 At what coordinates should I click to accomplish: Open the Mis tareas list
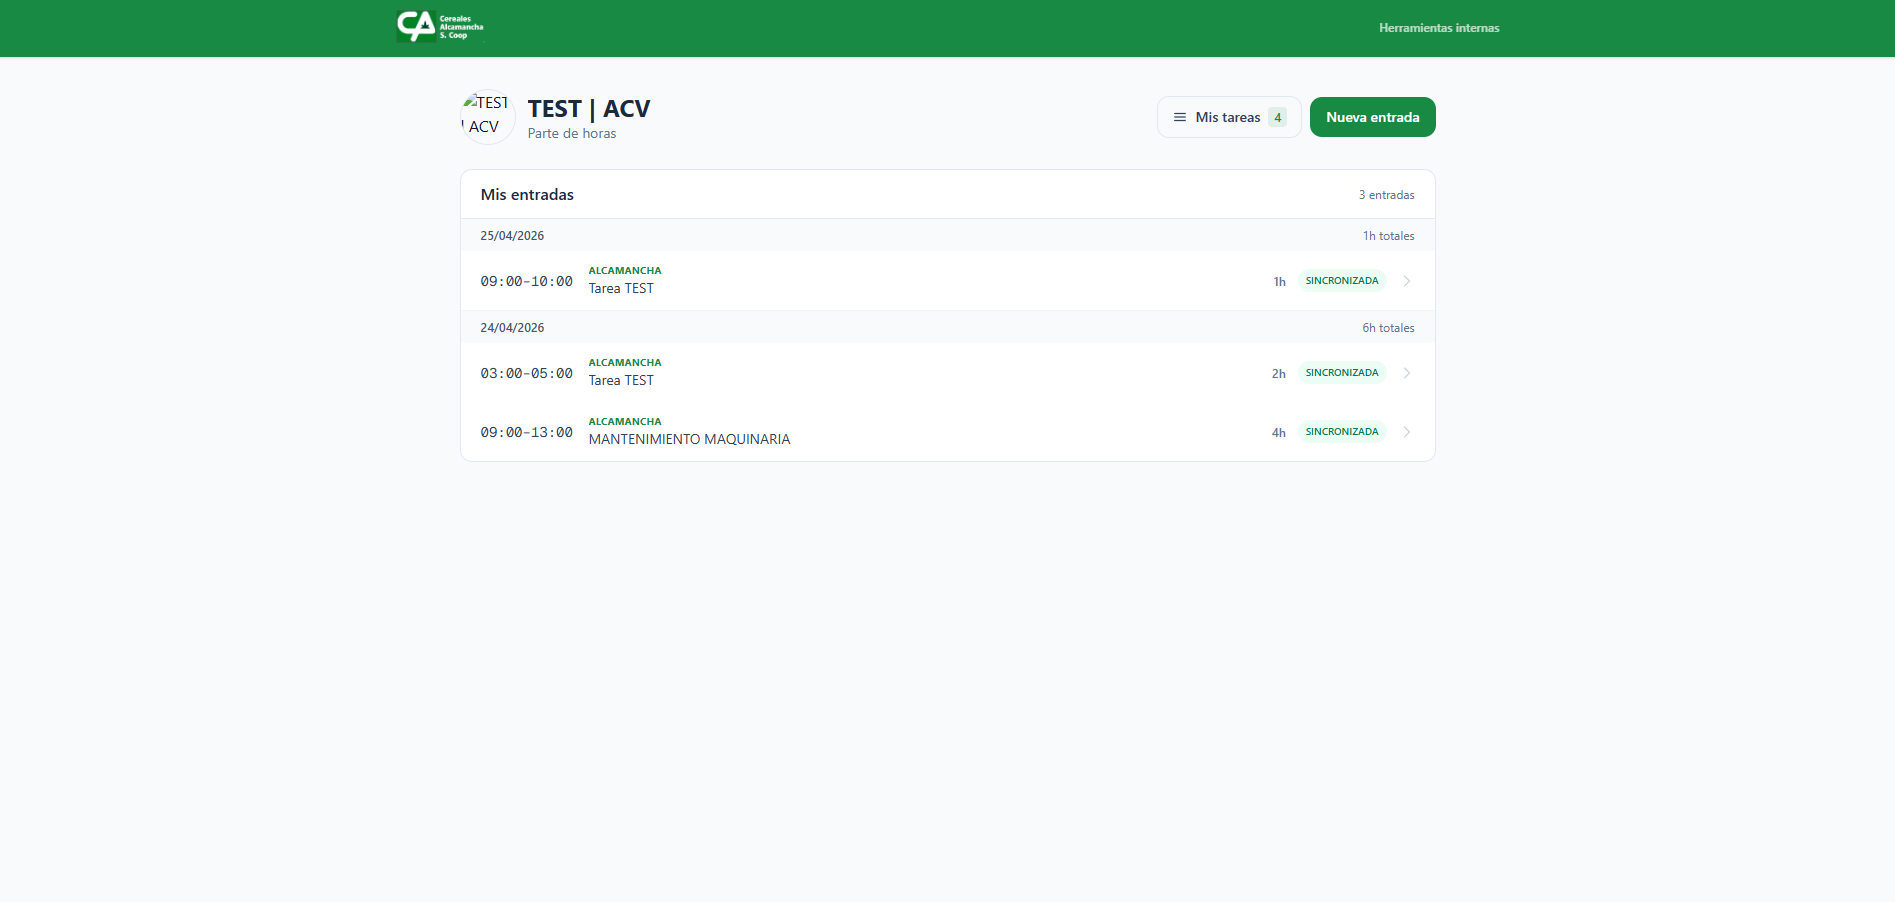click(x=1227, y=117)
